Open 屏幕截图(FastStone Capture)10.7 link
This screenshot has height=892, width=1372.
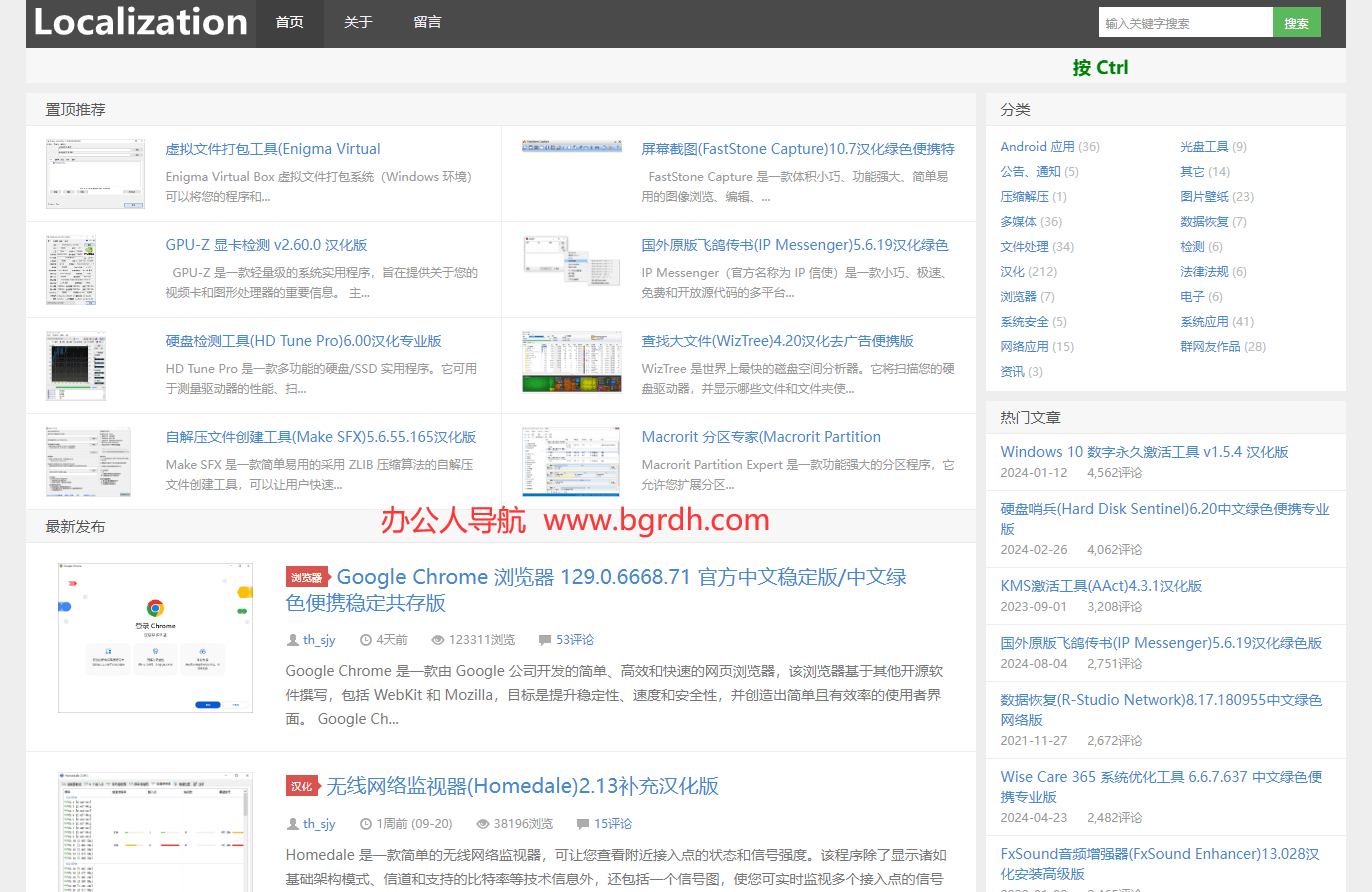[798, 149]
